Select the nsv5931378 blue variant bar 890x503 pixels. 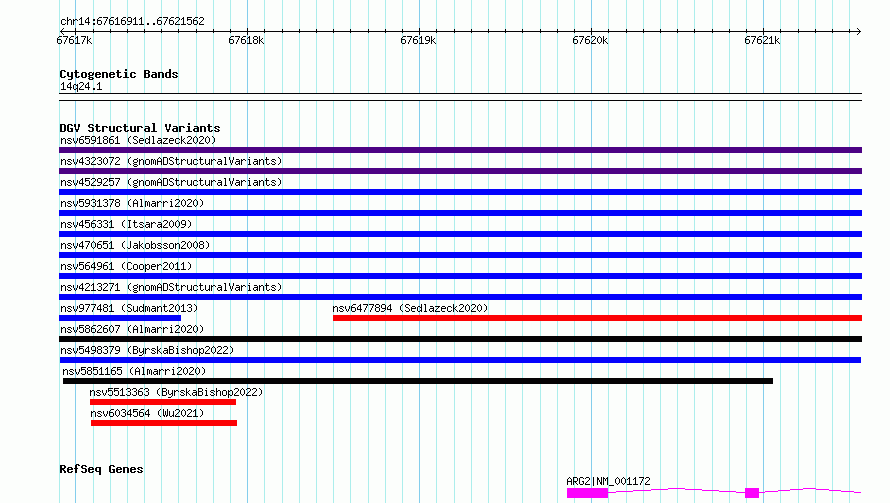[x=460, y=213]
